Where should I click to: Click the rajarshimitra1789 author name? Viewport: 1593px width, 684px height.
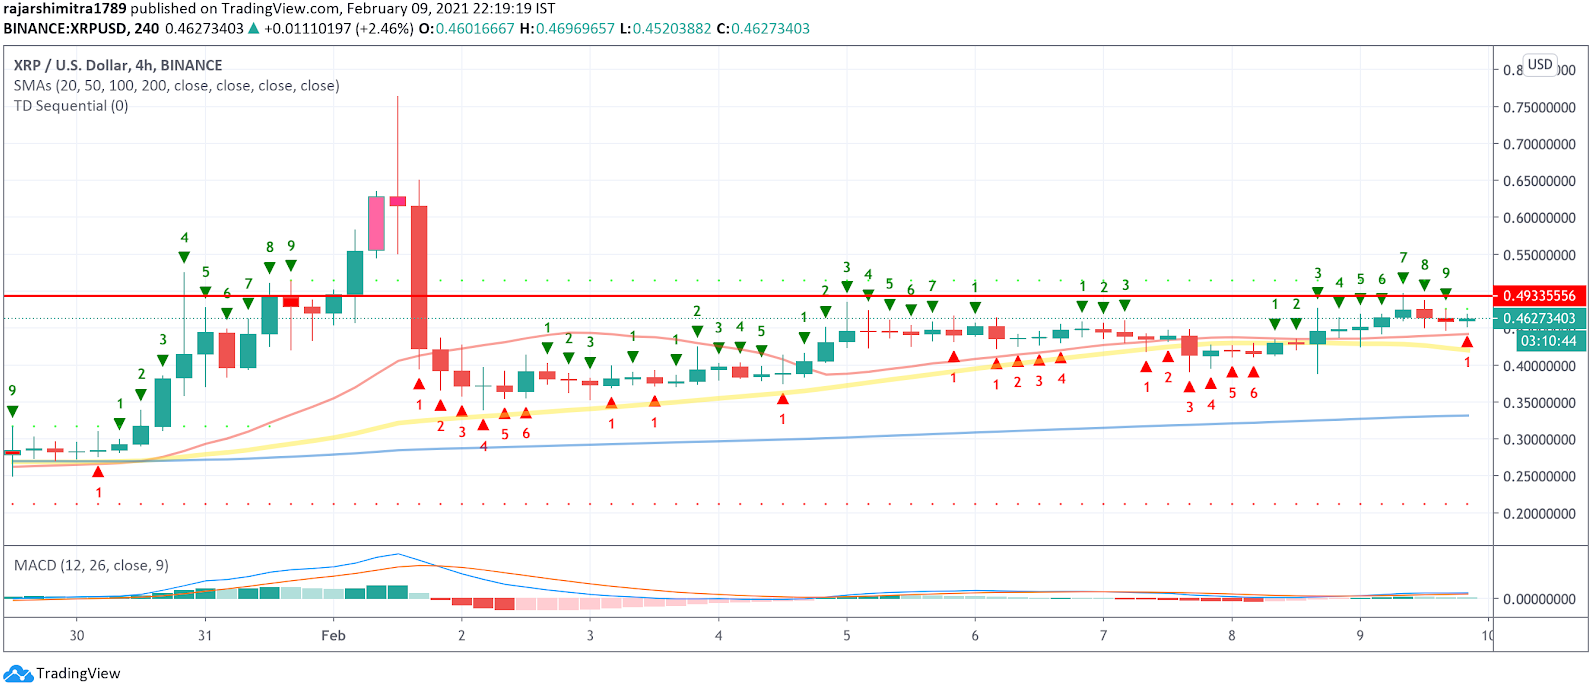pyautogui.click(x=64, y=9)
